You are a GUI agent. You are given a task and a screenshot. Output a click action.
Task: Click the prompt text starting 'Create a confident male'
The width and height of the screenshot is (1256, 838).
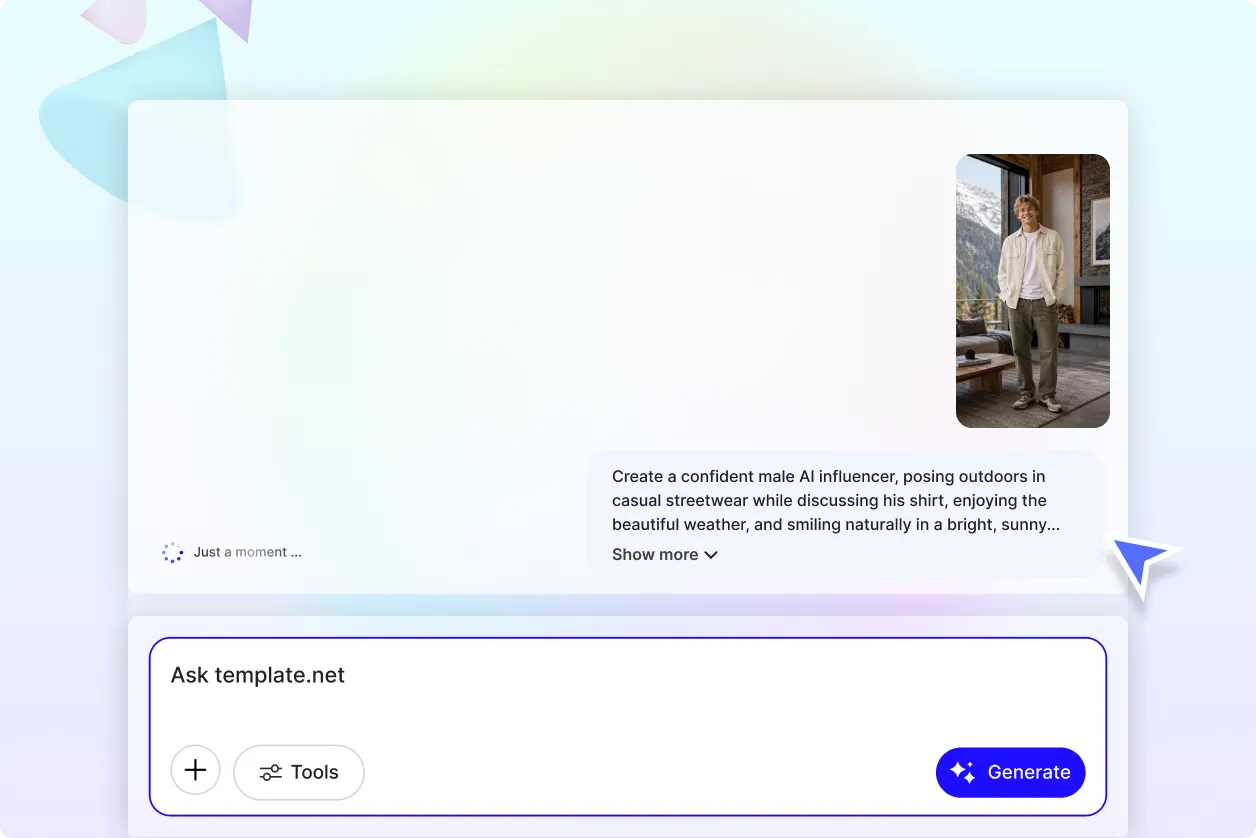pos(836,500)
